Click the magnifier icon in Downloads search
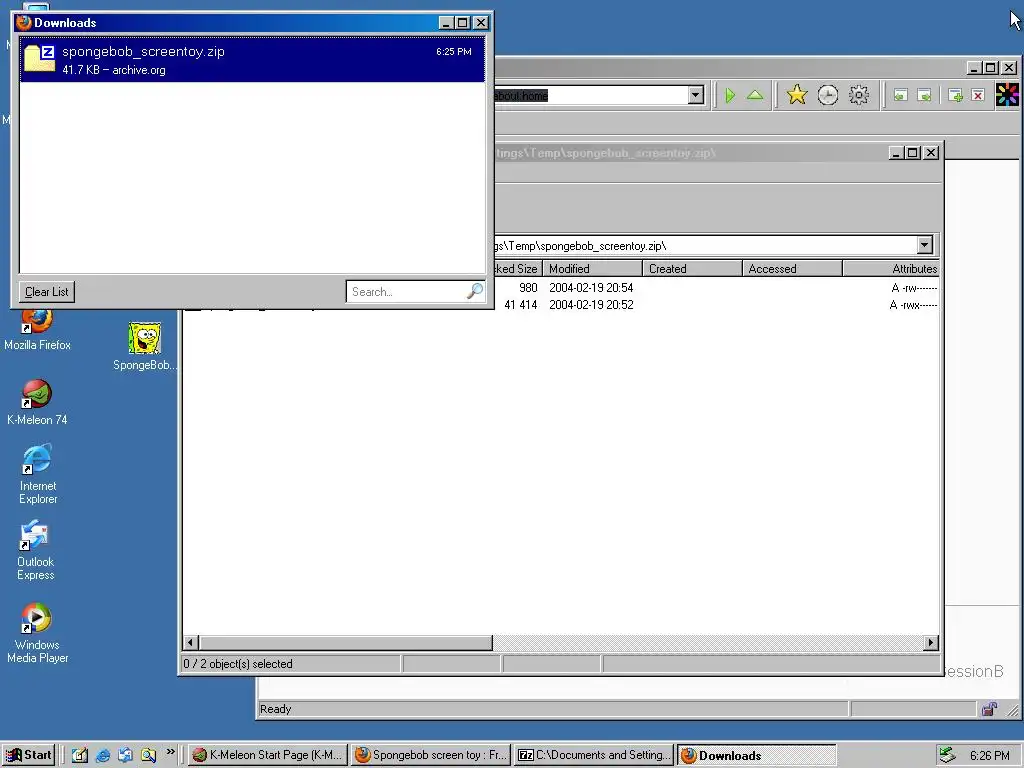The height and width of the screenshot is (768, 1024). (475, 291)
